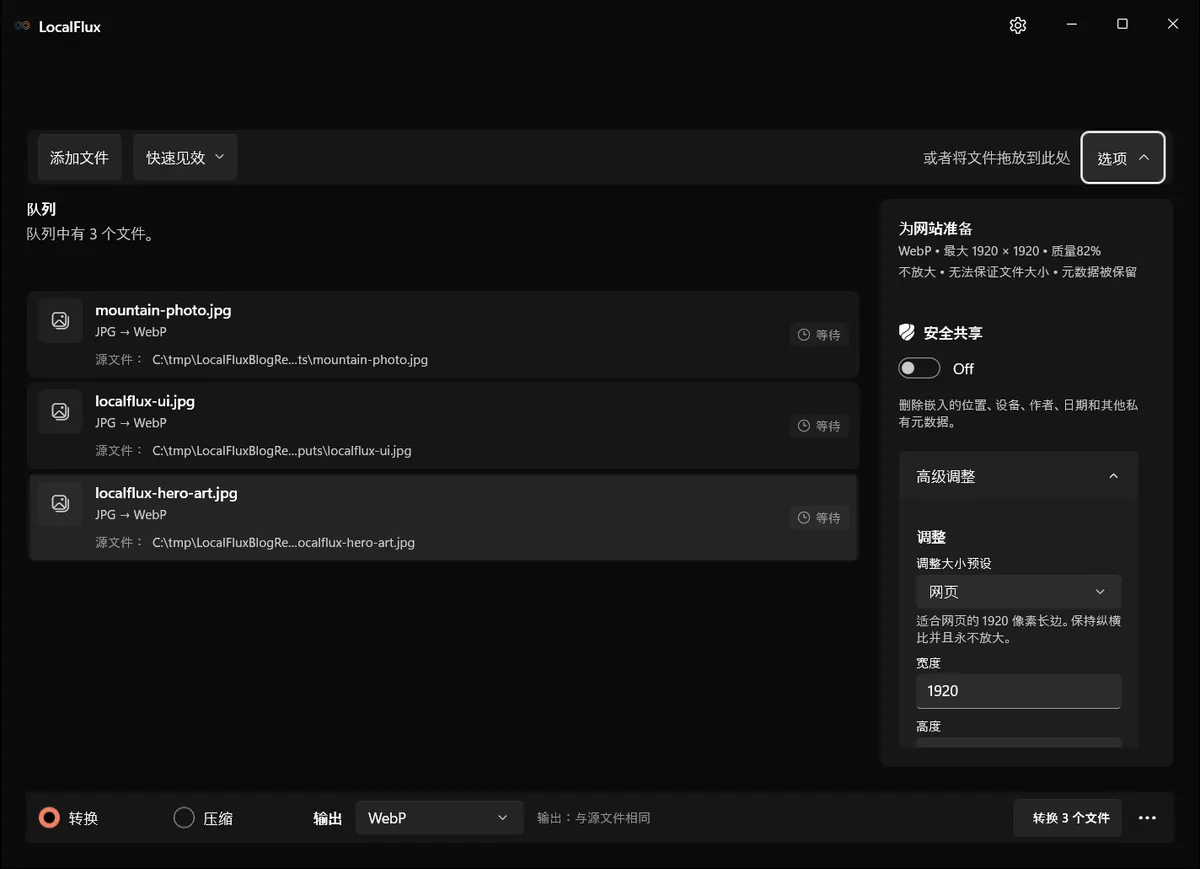Click the 添加文件 button

click(x=79, y=157)
